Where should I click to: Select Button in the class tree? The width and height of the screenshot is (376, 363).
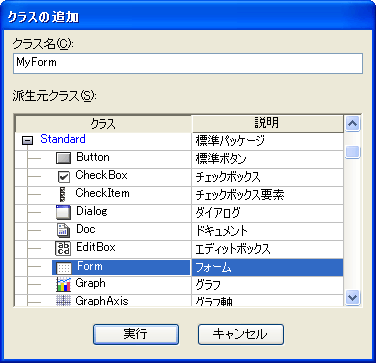(93, 157)
